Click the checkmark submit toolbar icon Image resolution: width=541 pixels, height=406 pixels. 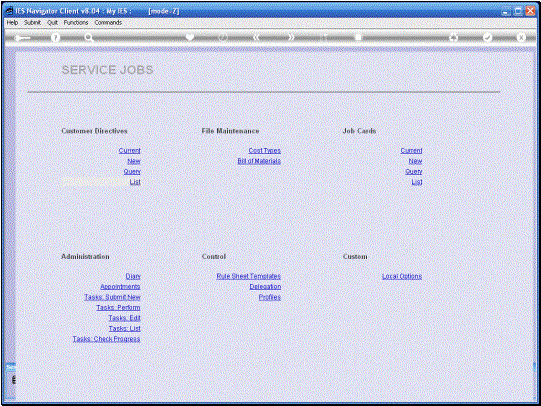(x=487, y=37)
